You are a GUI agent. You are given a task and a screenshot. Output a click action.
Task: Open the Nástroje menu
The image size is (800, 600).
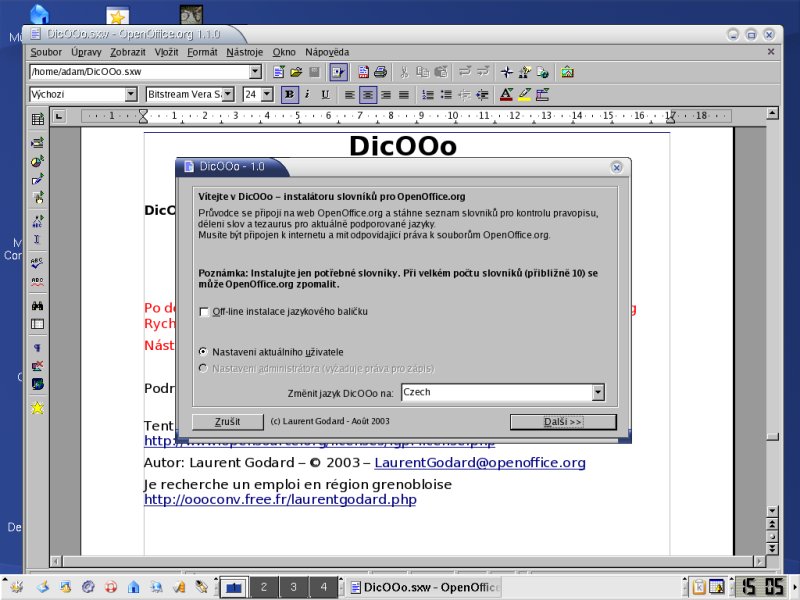[x=244, y=52]
